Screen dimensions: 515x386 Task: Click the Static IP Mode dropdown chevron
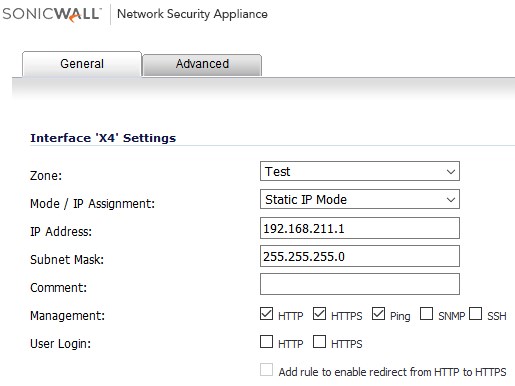[451, 200]
